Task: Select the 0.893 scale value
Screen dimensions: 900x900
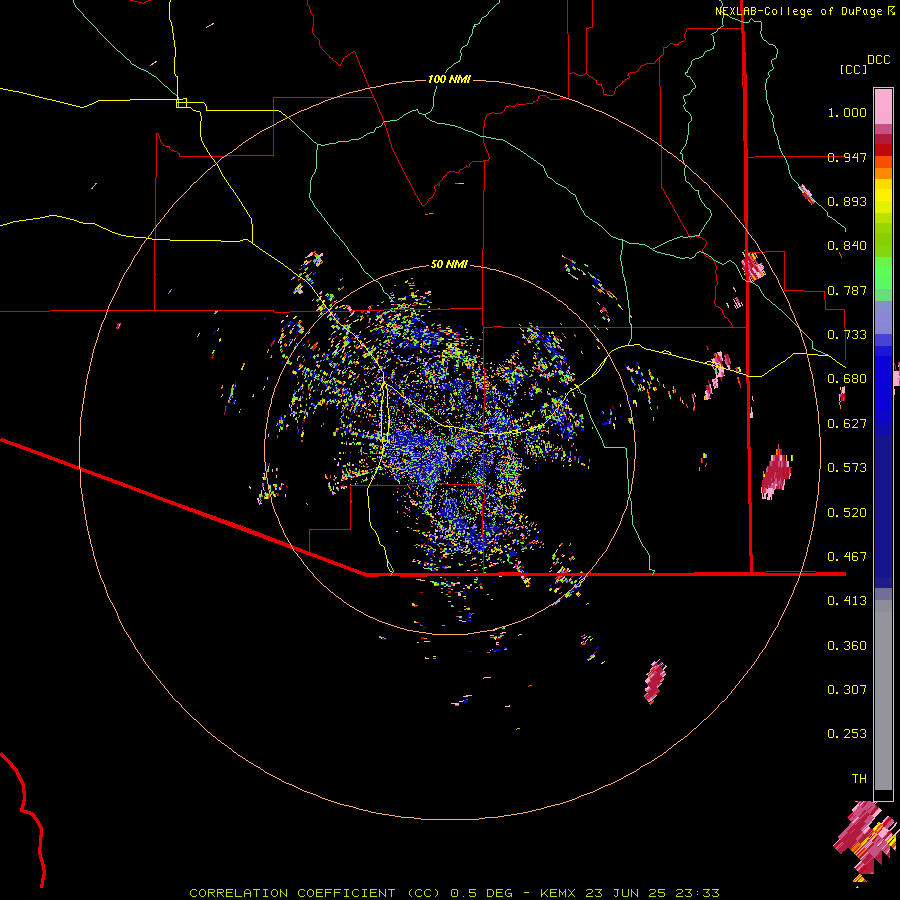Action: [847, 201]
